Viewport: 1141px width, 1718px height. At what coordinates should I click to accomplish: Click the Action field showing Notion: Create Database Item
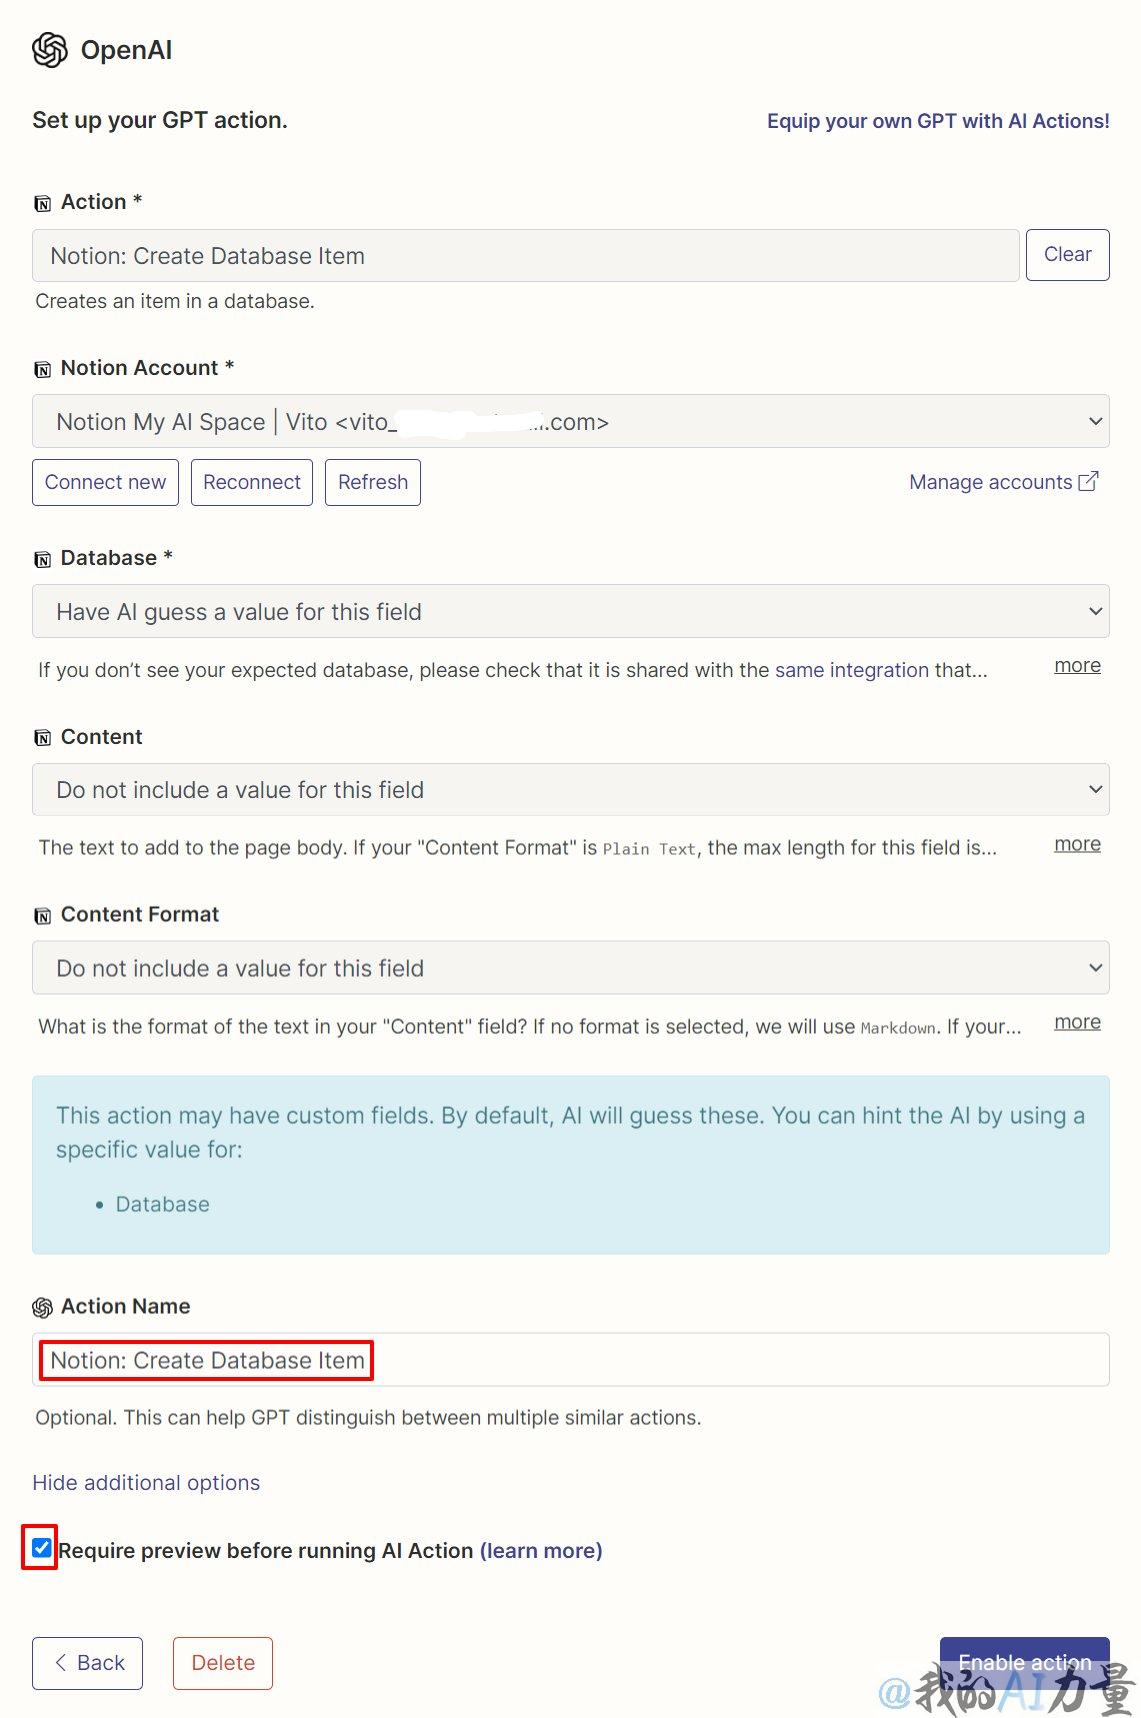pos(526,256)
